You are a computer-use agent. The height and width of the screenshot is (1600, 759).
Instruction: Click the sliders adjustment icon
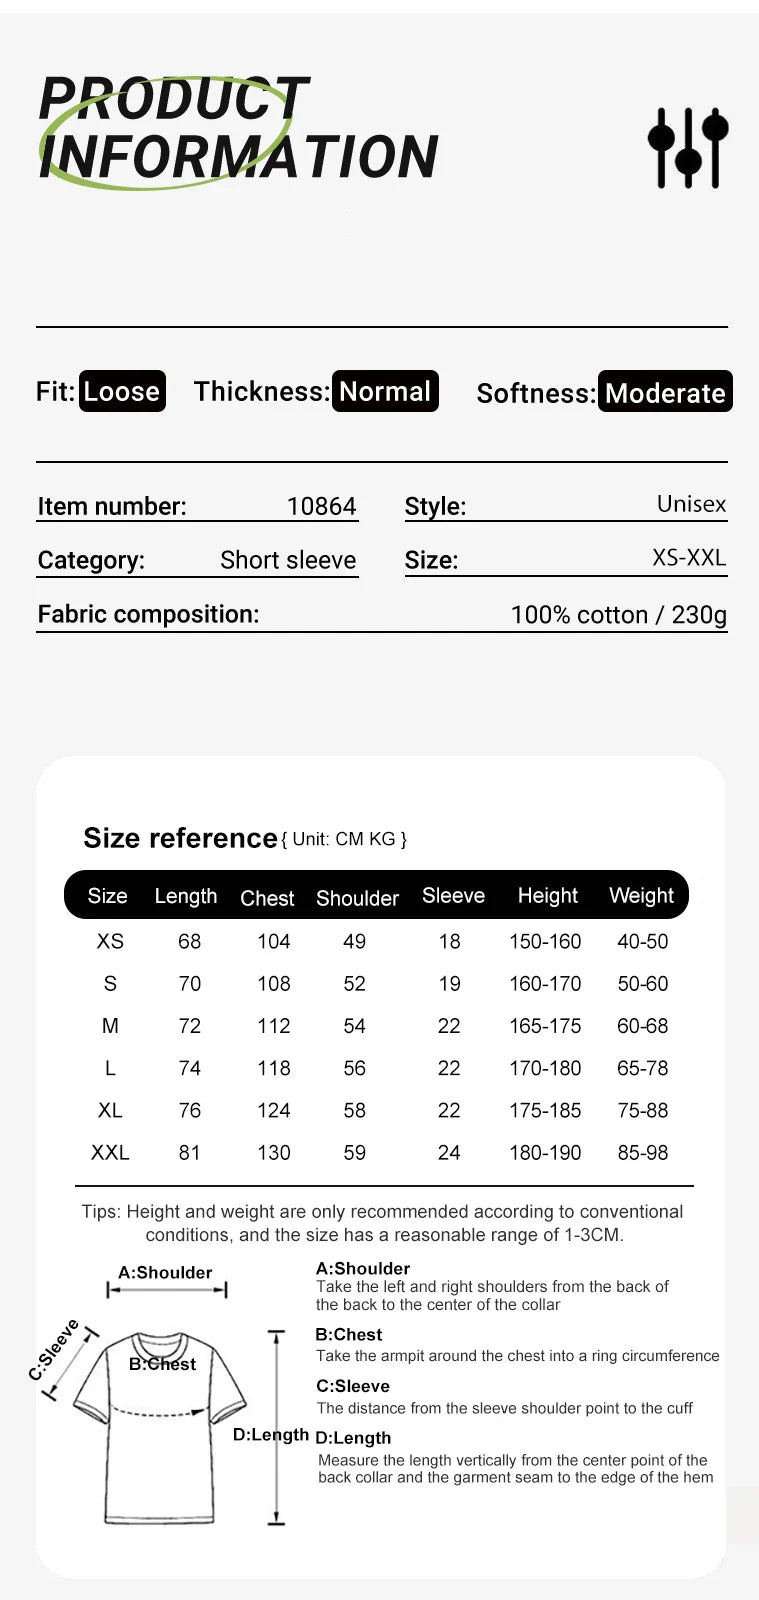coord(688,148)
